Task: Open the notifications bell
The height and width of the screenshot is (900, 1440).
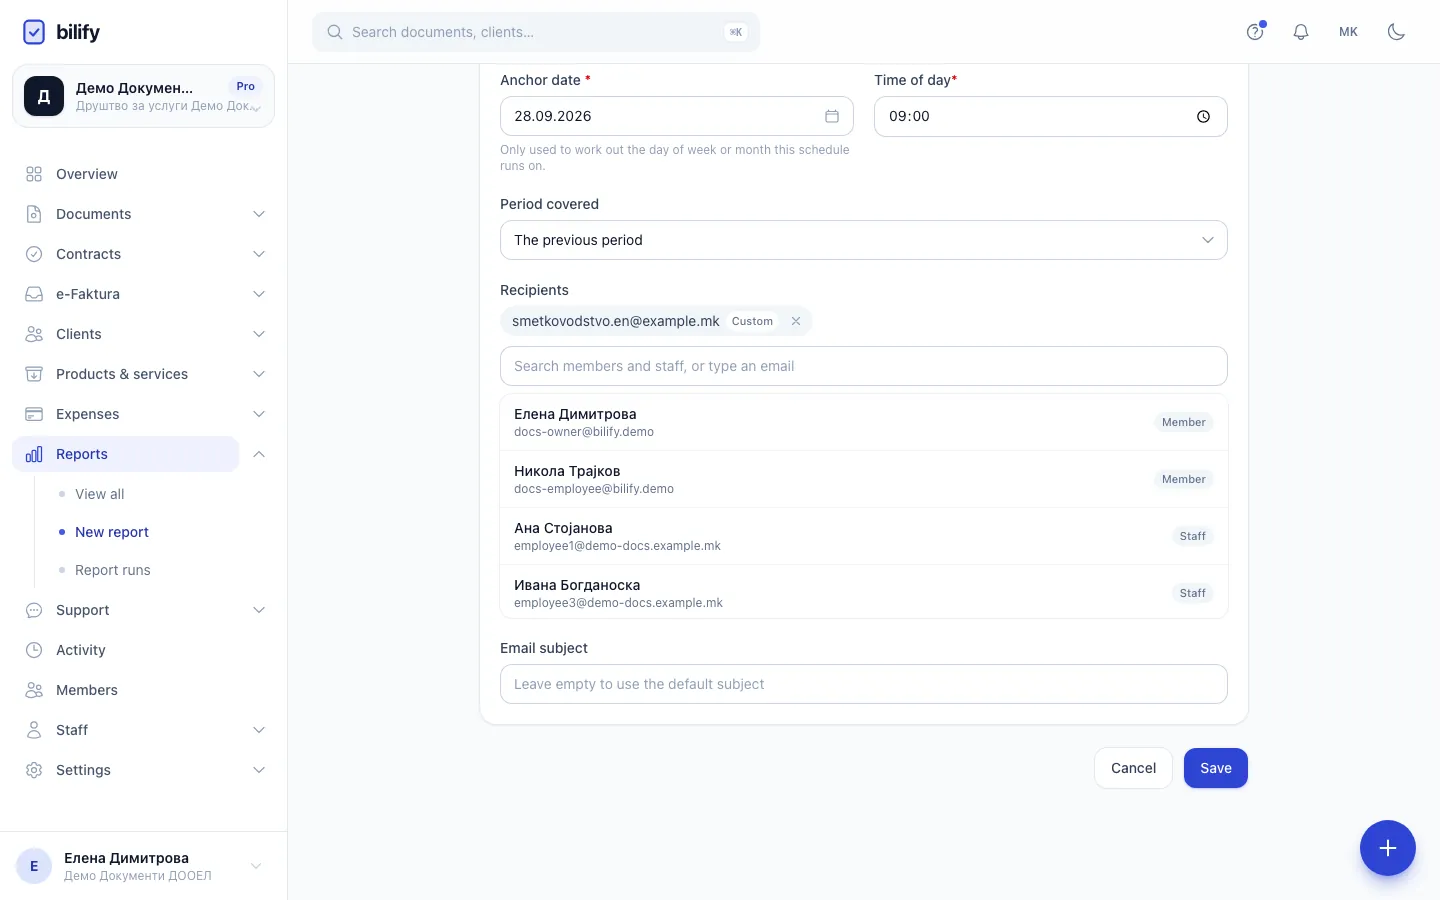Action: (1301, 32)
